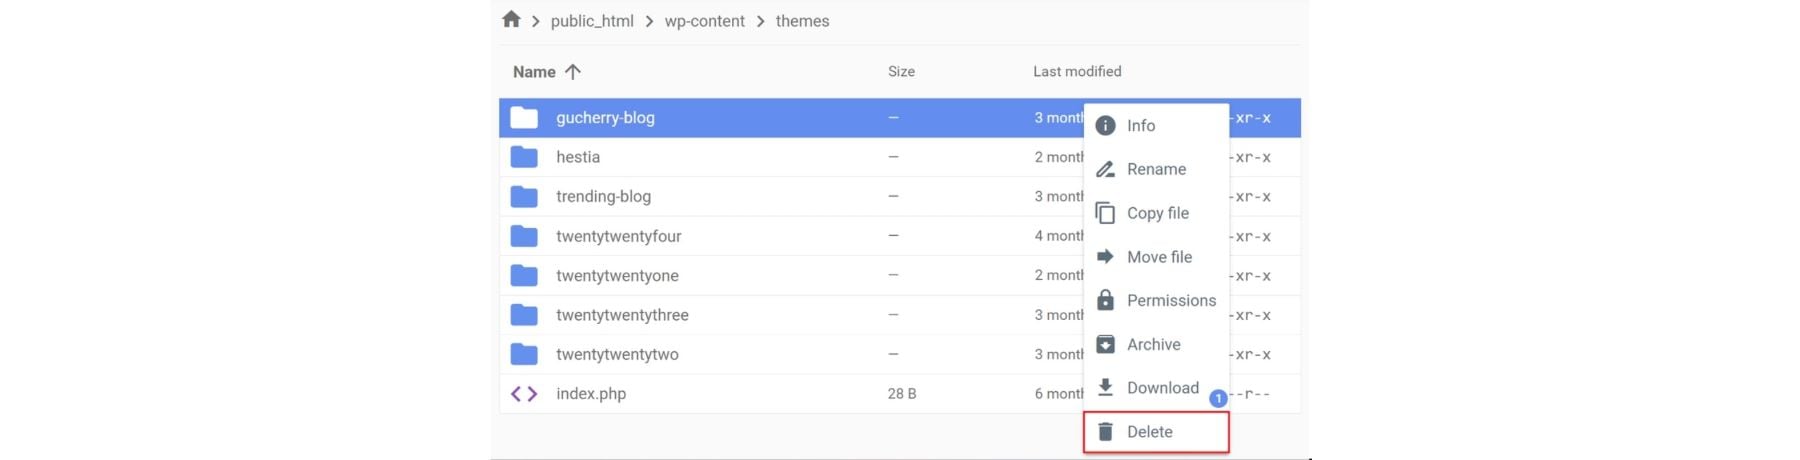Toggle sort order arrow next to Name
1800x460 pixels.
click(x=573, y=72)
